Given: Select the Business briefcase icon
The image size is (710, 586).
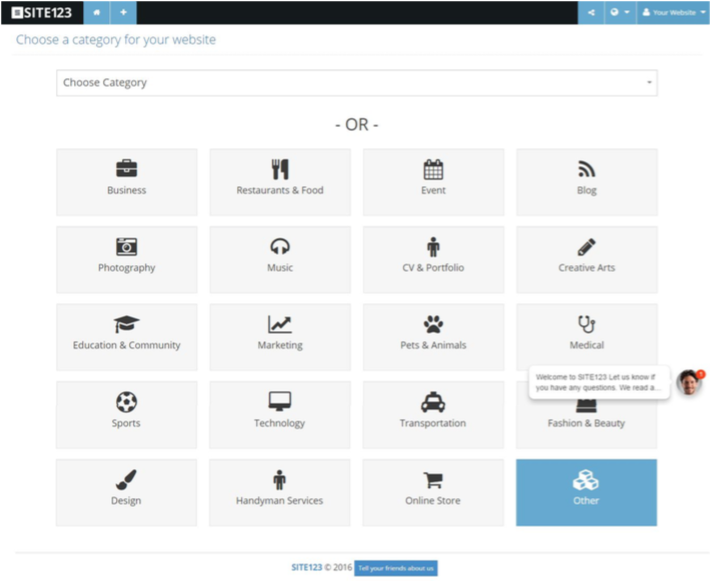Looking at the screenshot, I should point(126,169).
